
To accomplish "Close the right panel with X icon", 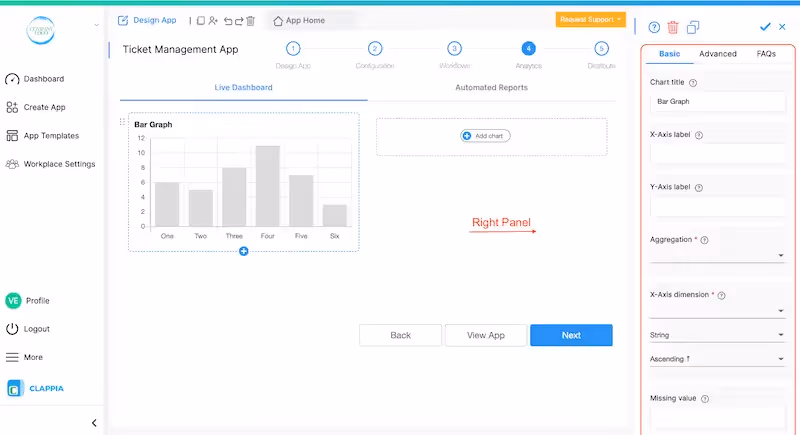I will pos(782,27).
